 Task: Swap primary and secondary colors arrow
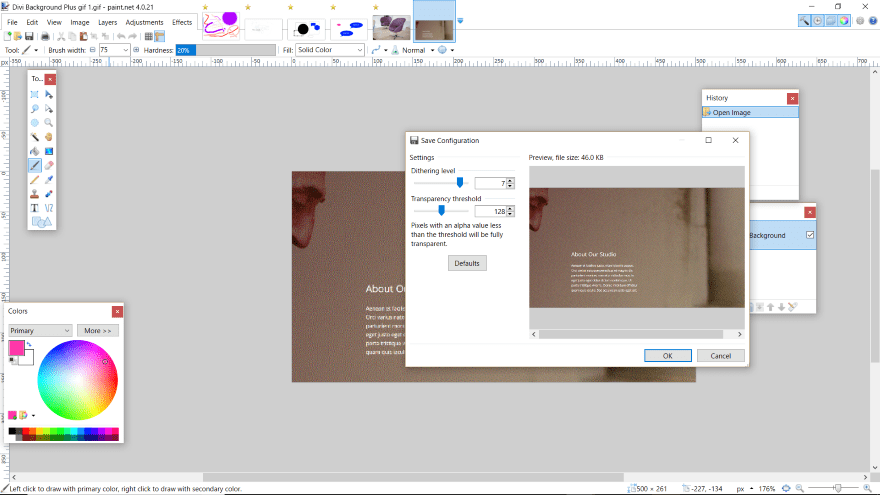(29, 345)
